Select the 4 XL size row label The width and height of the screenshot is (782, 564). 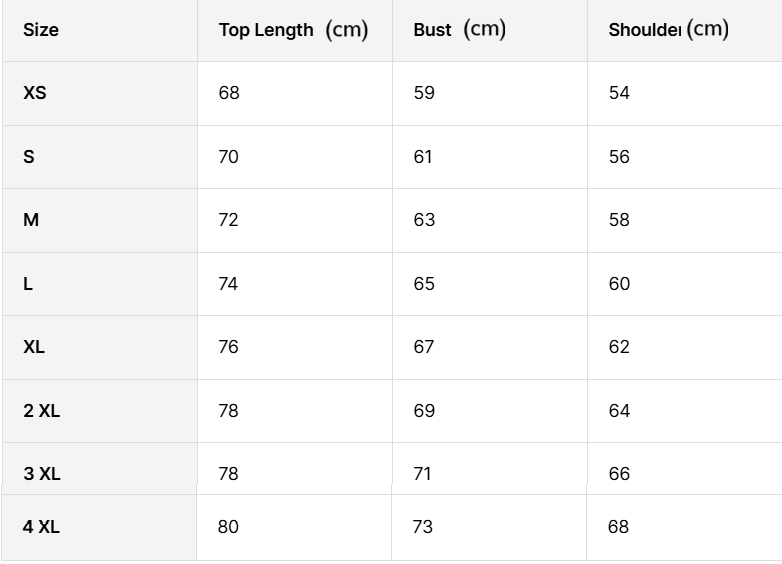[42, 527]
